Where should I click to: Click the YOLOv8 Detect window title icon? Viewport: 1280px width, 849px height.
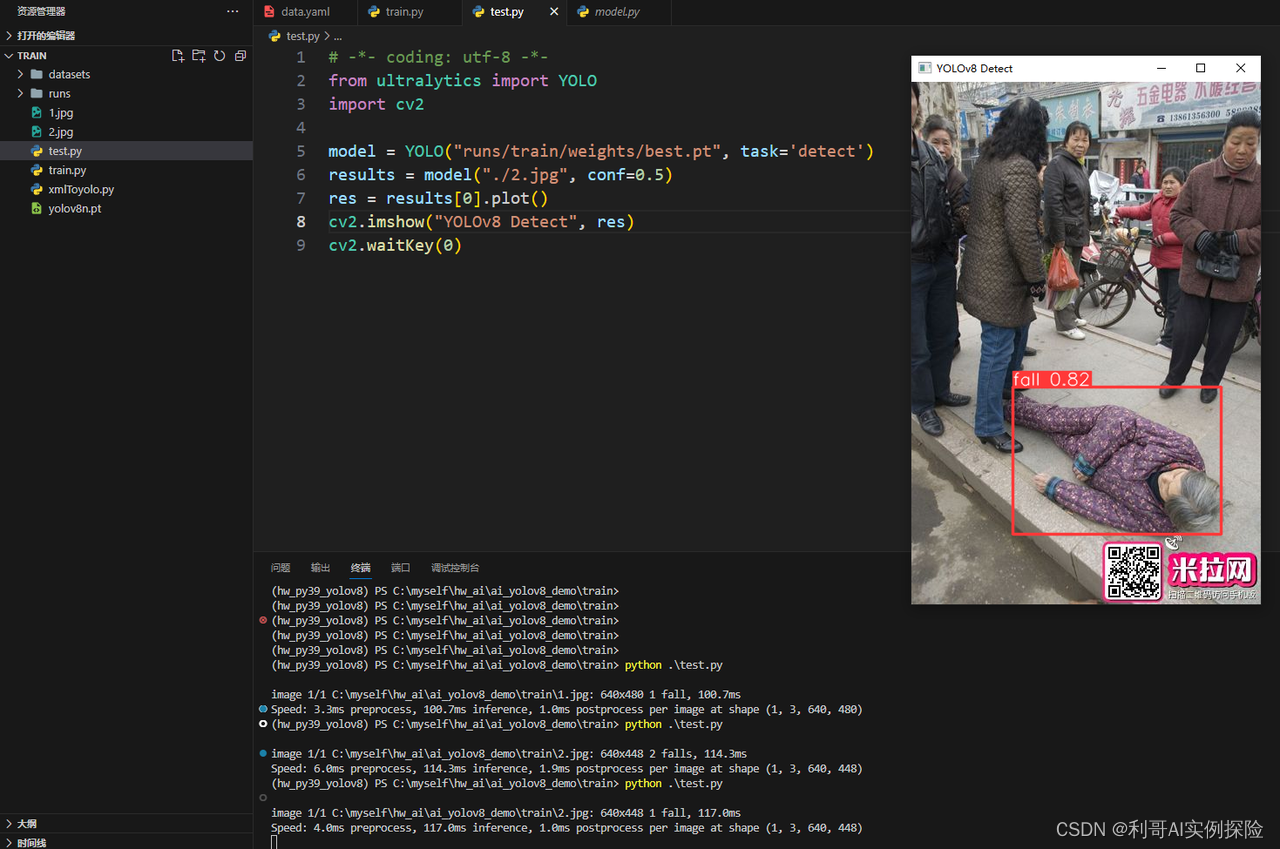(924, 68)
